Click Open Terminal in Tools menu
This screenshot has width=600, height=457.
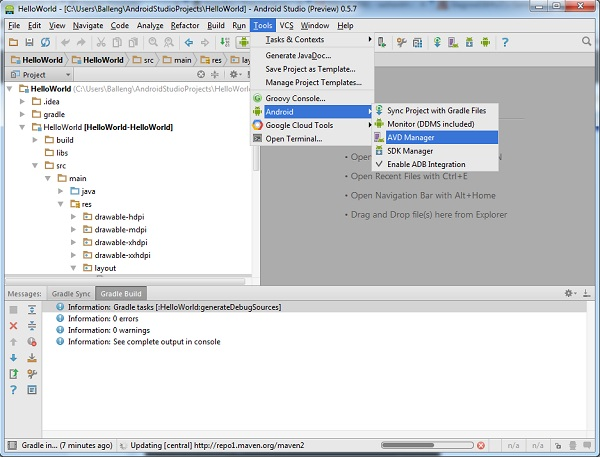tap(293, 139)
